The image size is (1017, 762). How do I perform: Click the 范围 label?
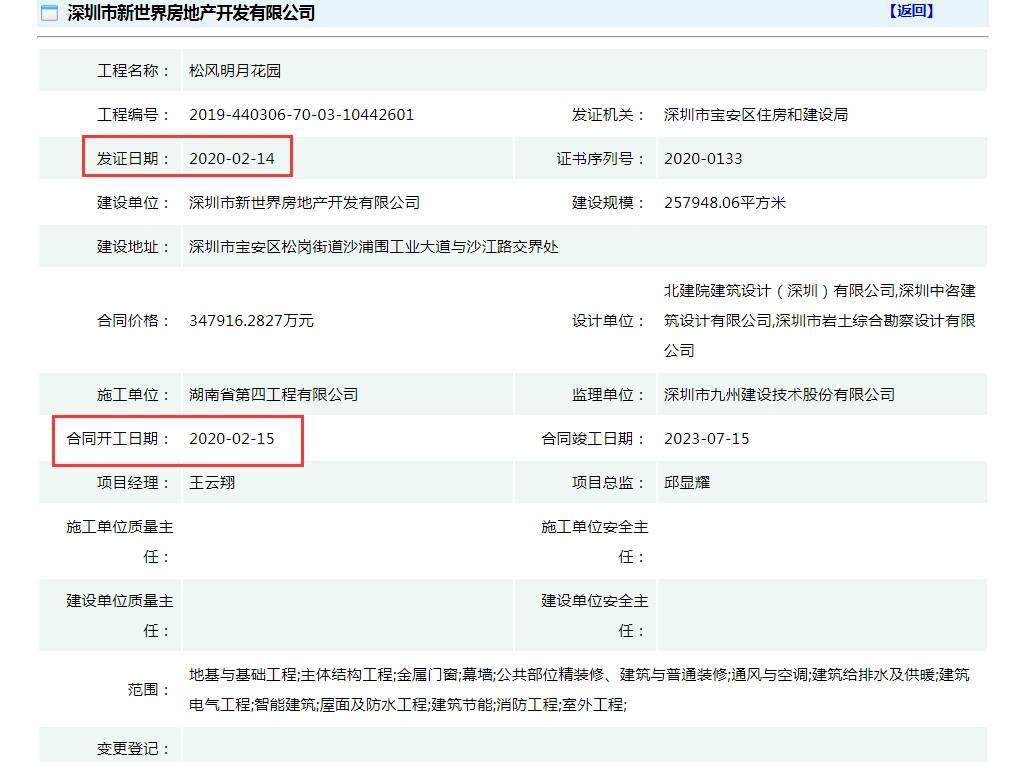click(x=149, y=690)
